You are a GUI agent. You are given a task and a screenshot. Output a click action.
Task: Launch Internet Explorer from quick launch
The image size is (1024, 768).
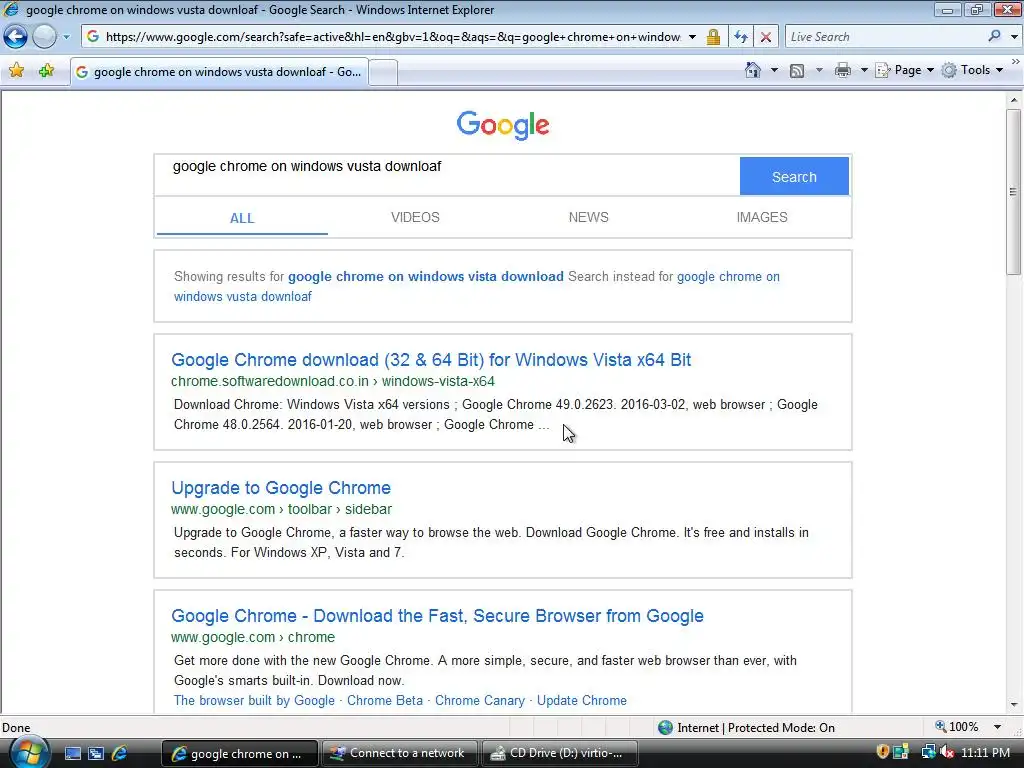point(120,754)
